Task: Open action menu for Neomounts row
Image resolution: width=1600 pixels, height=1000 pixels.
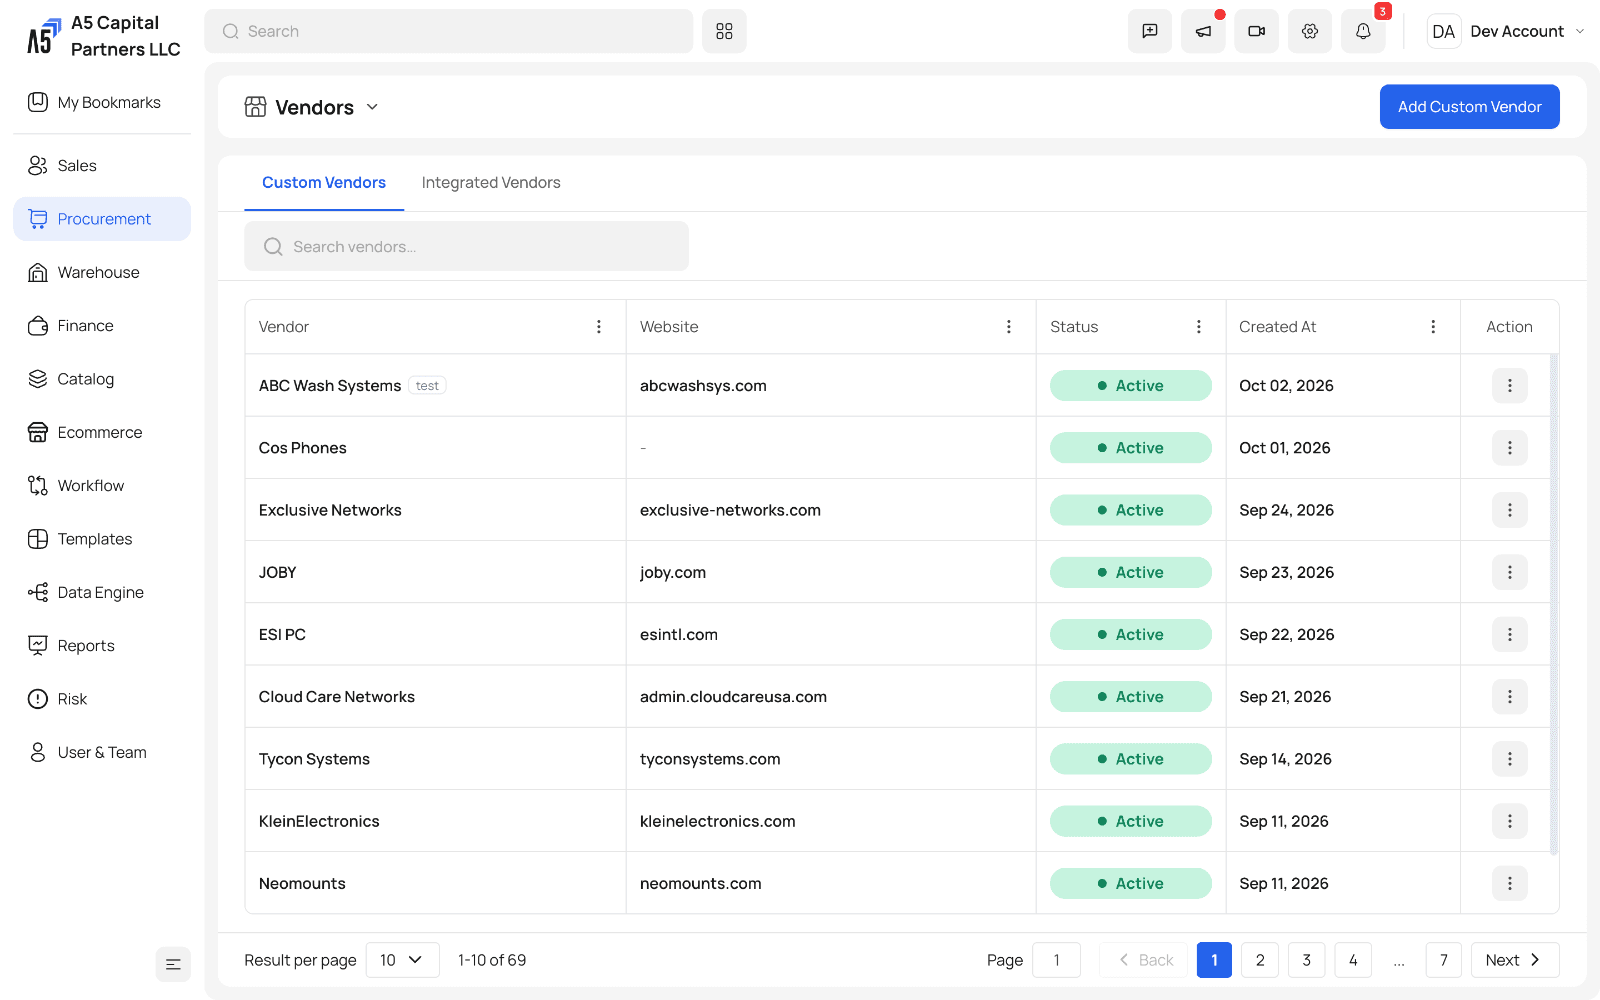Action: click(1509, 883)
